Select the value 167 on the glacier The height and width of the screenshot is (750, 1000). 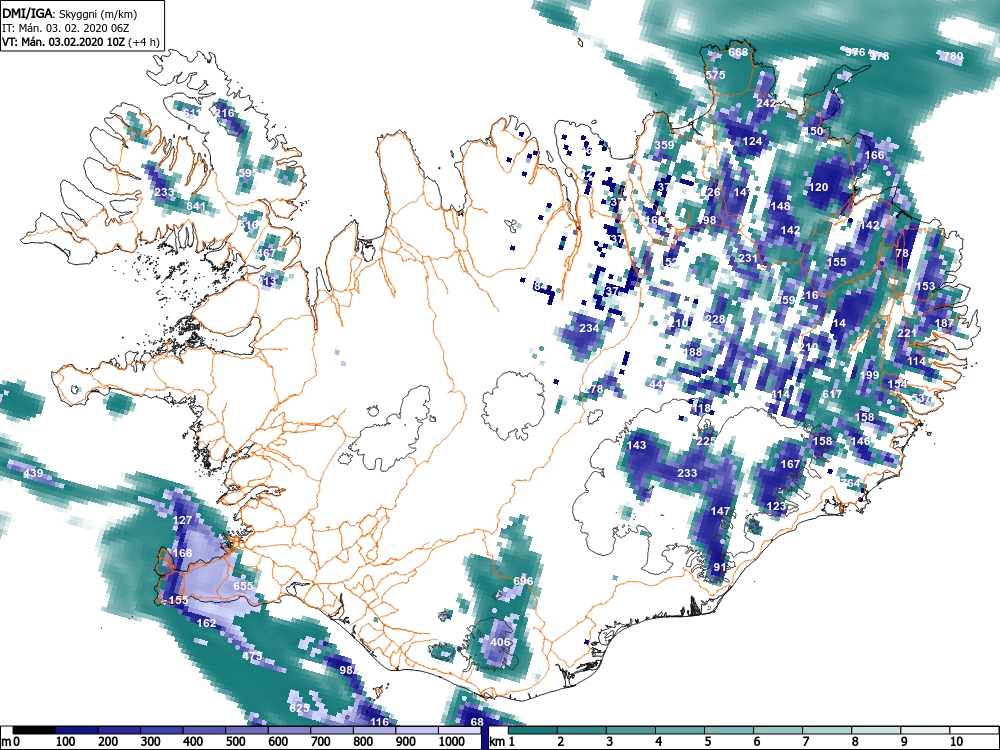tap(790, 464)
